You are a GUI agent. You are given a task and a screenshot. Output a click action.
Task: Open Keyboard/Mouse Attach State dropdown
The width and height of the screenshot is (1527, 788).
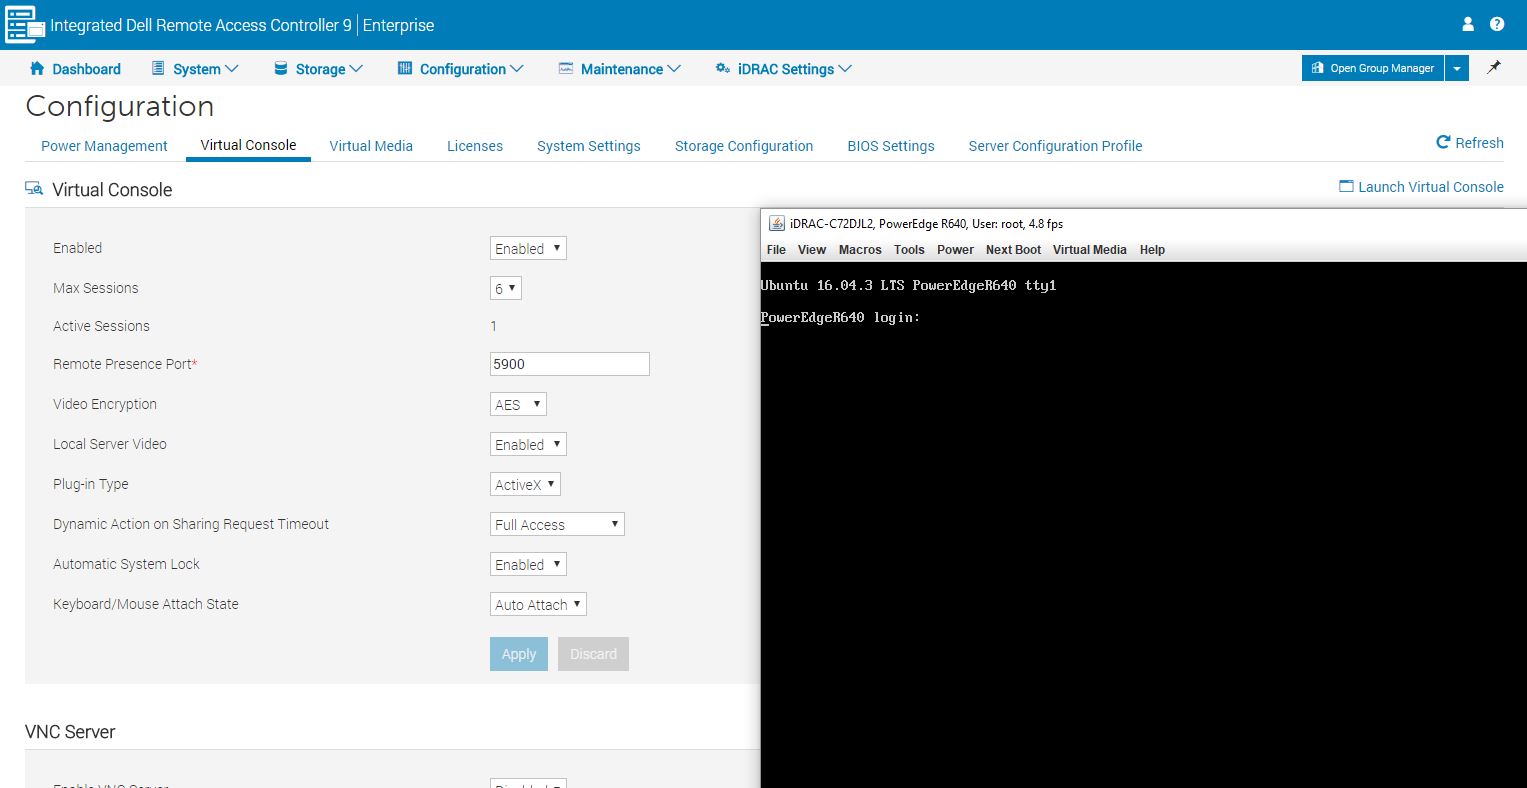click(538, 604)
